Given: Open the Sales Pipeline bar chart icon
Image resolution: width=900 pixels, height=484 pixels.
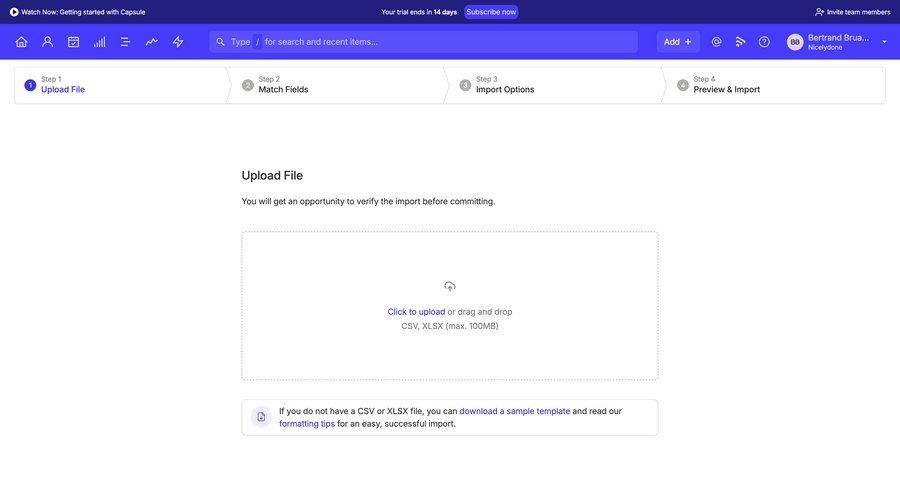Looking at the screenshot, I should [x=99, y=42].
